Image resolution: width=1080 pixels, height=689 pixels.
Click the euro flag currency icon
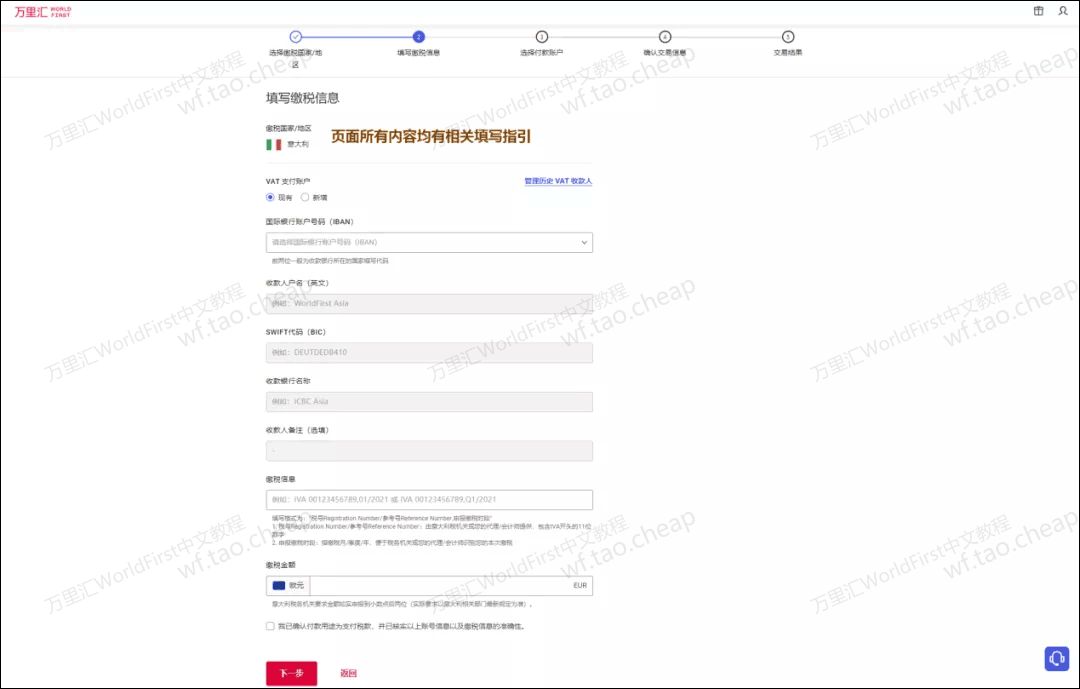(279, 586)
